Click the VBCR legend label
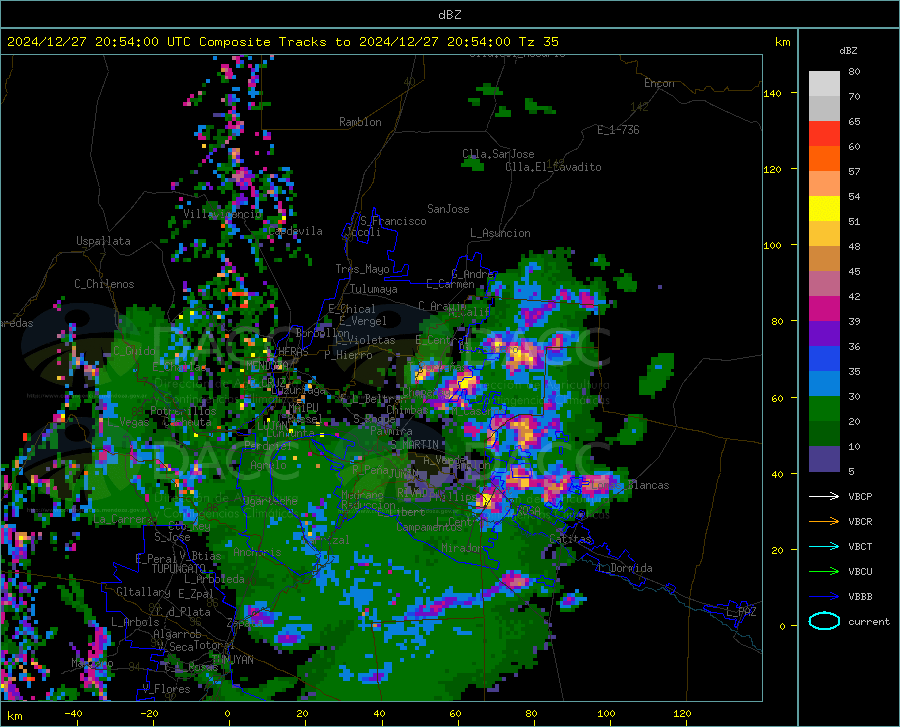Viewport: 900px width, 727px height. click(x=860, y=522)
